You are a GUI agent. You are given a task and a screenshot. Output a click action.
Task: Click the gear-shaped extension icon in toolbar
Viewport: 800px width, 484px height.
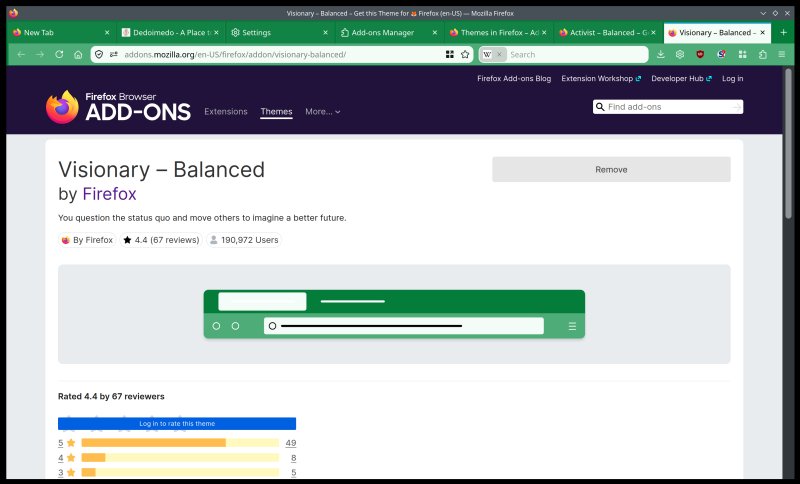point(680,55)
